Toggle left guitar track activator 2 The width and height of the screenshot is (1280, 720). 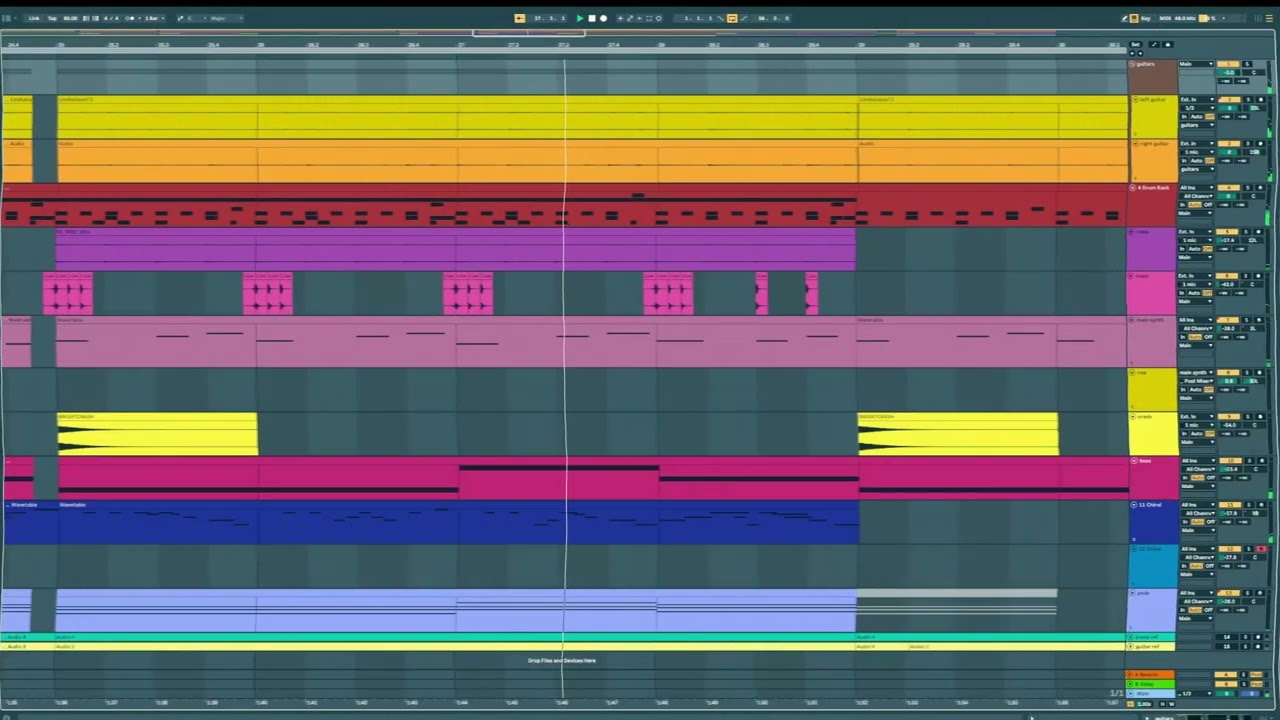click(x=1229, y=99)
